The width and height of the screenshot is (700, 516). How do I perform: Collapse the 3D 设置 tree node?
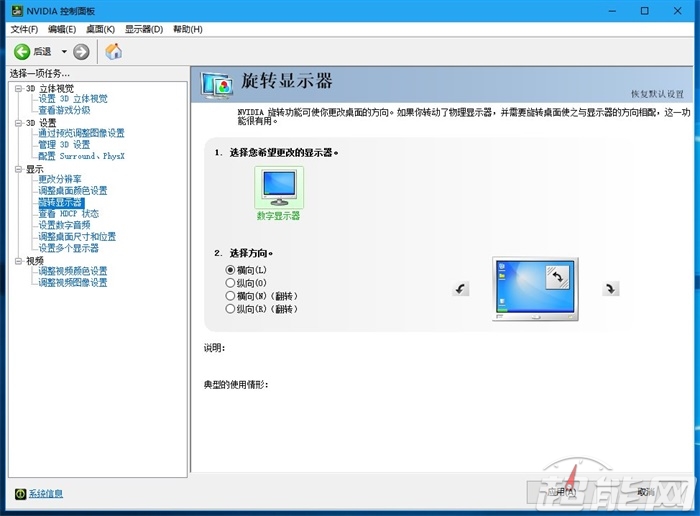18,123
